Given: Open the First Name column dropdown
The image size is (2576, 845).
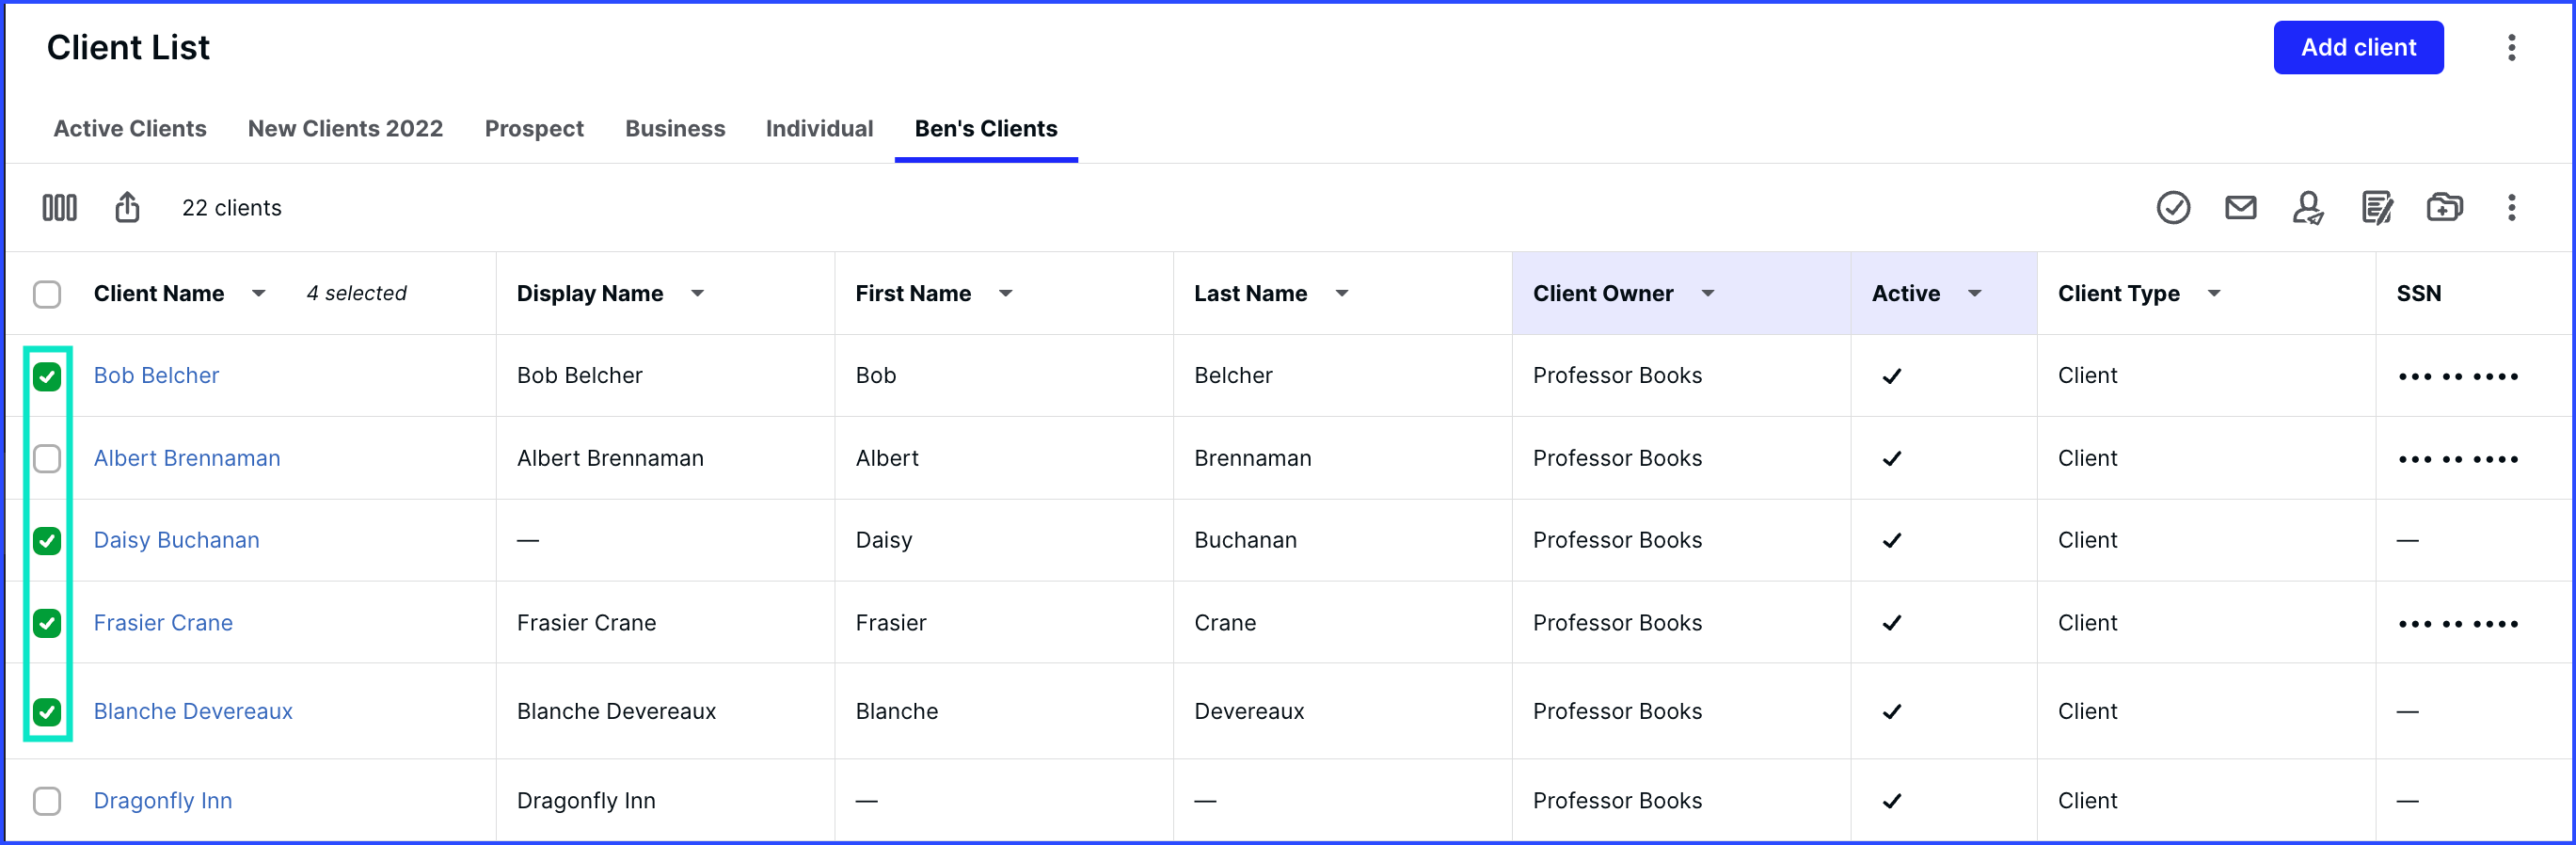Looking at the screenshot, I should click(x=1006, y=294).
